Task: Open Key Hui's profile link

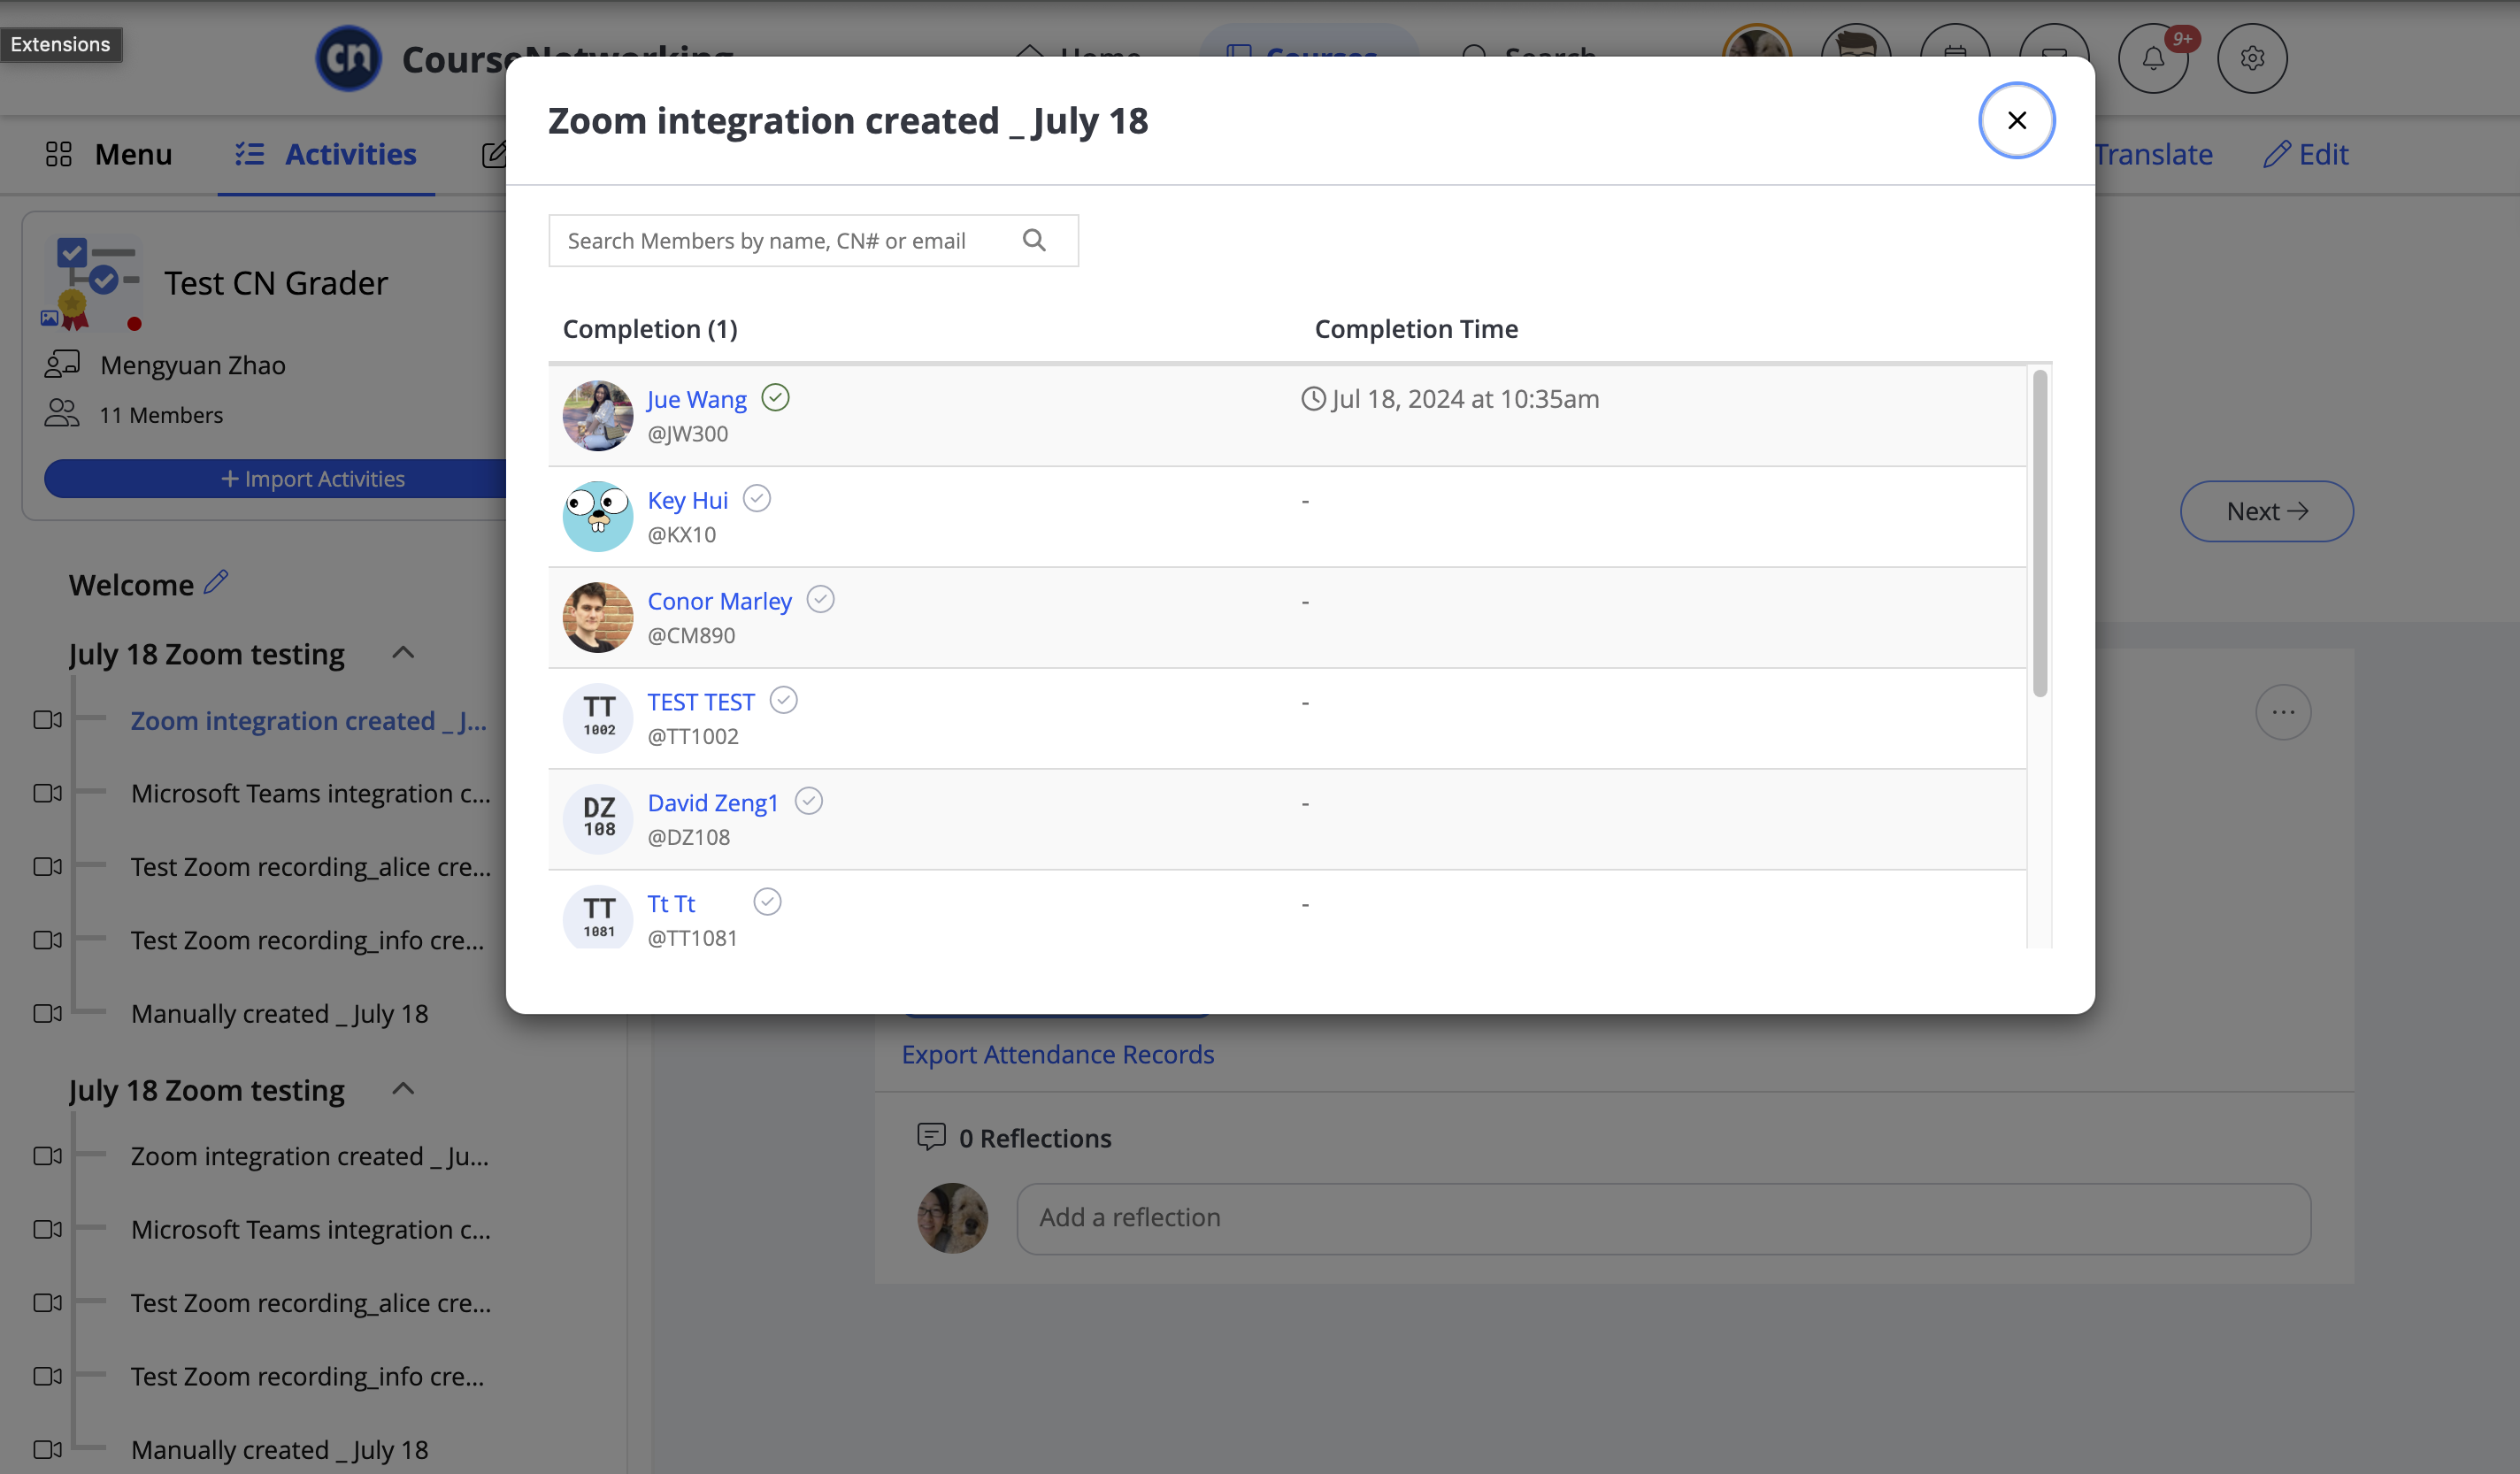Action: 687,500
